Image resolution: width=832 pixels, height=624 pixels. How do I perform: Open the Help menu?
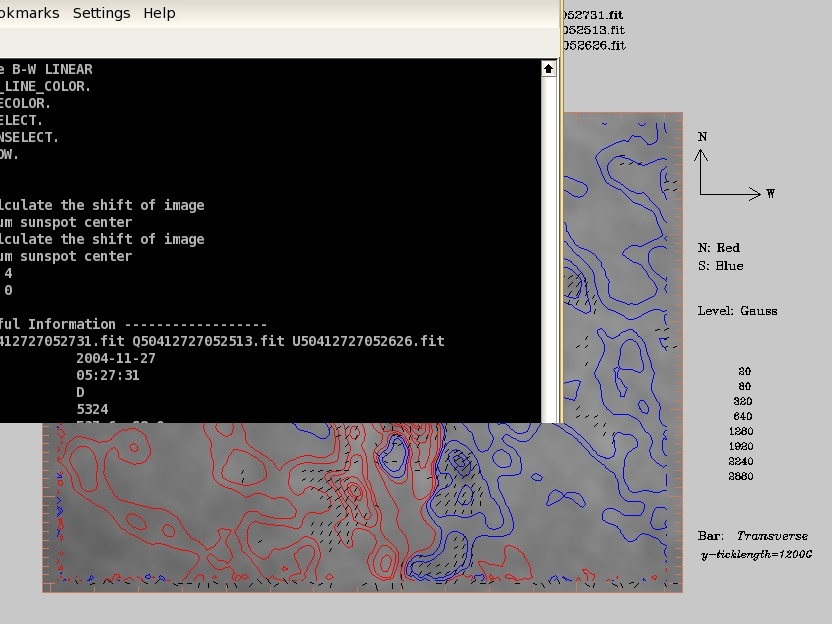point(159,13)
